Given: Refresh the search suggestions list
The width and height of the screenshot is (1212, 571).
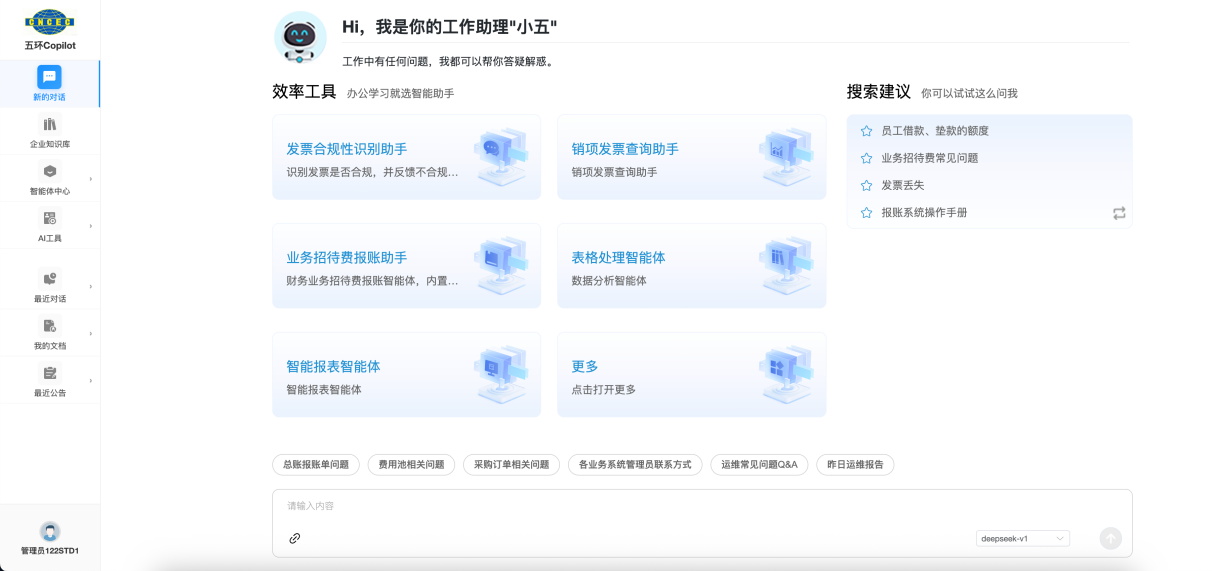Looking at the screenshot, I should point(1119,213).
